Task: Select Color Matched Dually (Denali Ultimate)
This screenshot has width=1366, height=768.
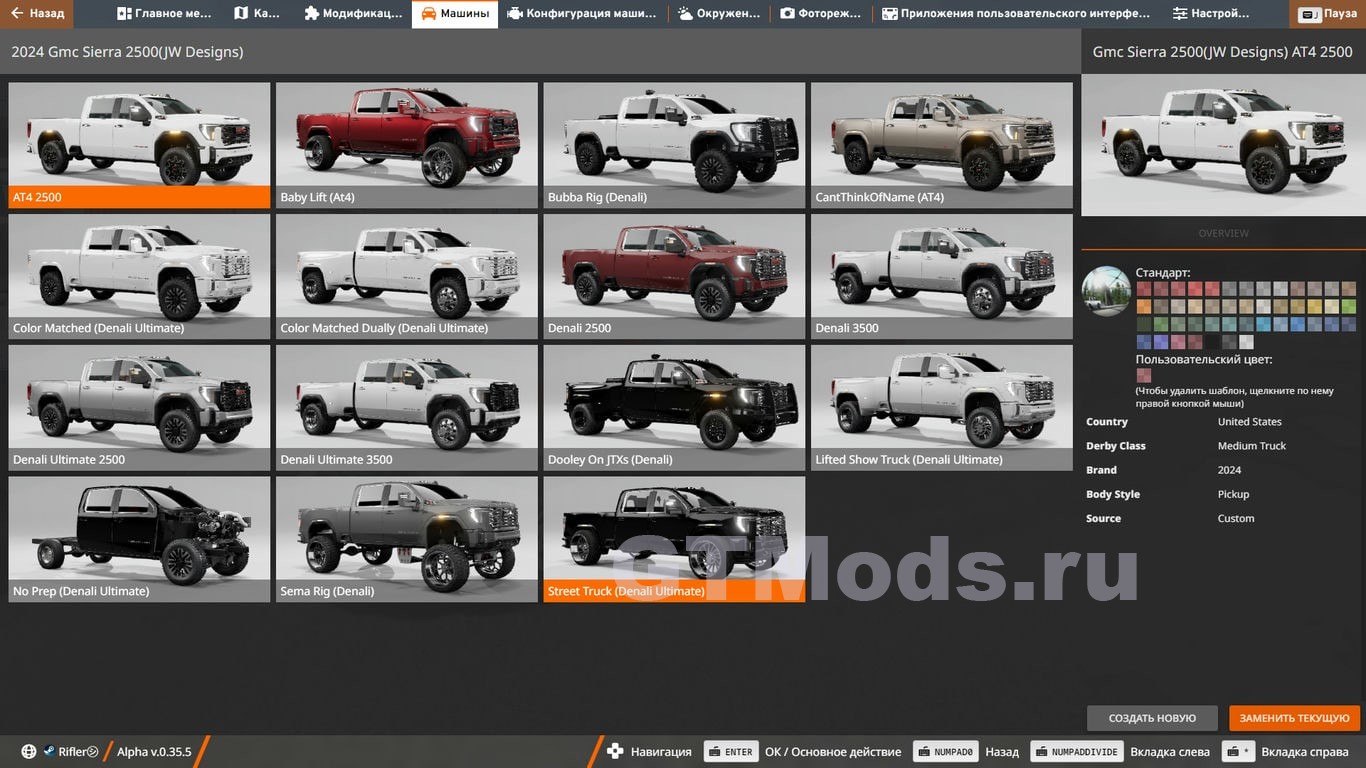Action: click(x=407, y=276)
